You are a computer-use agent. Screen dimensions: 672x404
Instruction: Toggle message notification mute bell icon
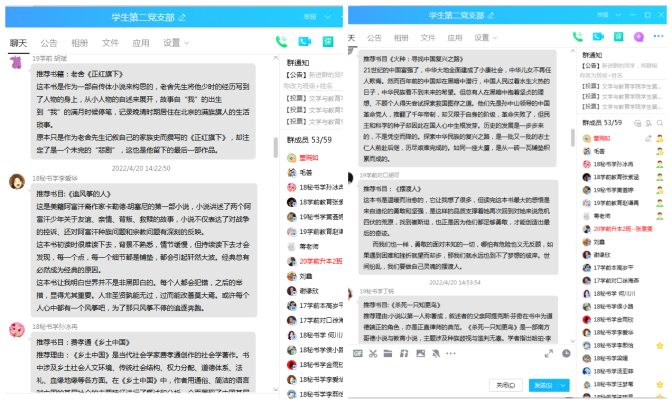437,353
